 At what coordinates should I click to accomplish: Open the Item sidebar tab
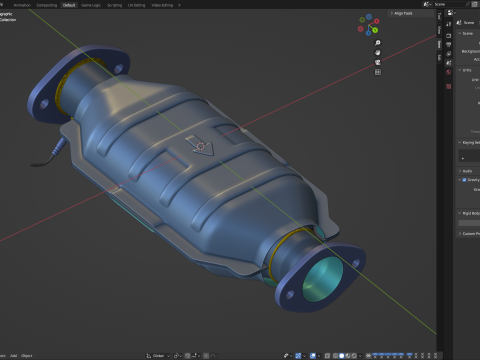click(439, 44)
